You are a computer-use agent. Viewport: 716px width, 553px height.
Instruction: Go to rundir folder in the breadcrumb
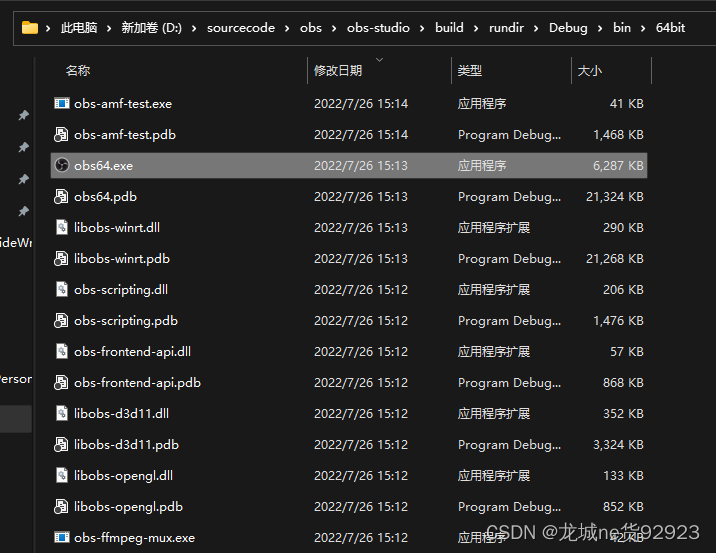506,28
